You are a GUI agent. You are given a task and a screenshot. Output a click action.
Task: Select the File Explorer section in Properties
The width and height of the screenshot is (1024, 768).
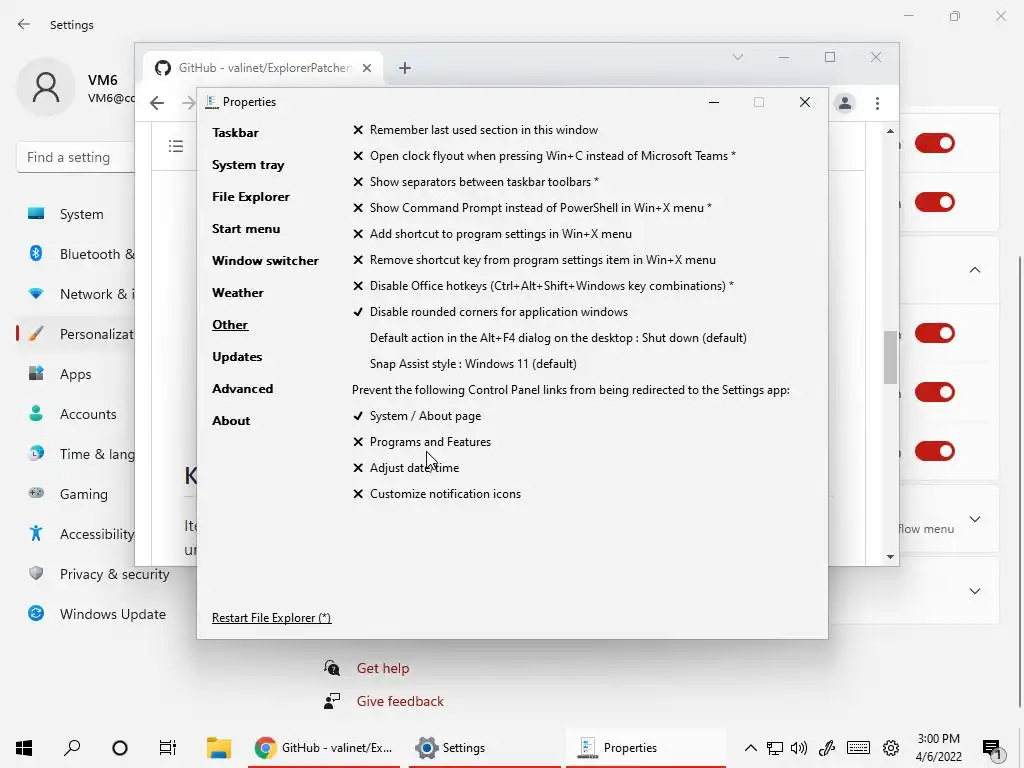click(250, 197)
